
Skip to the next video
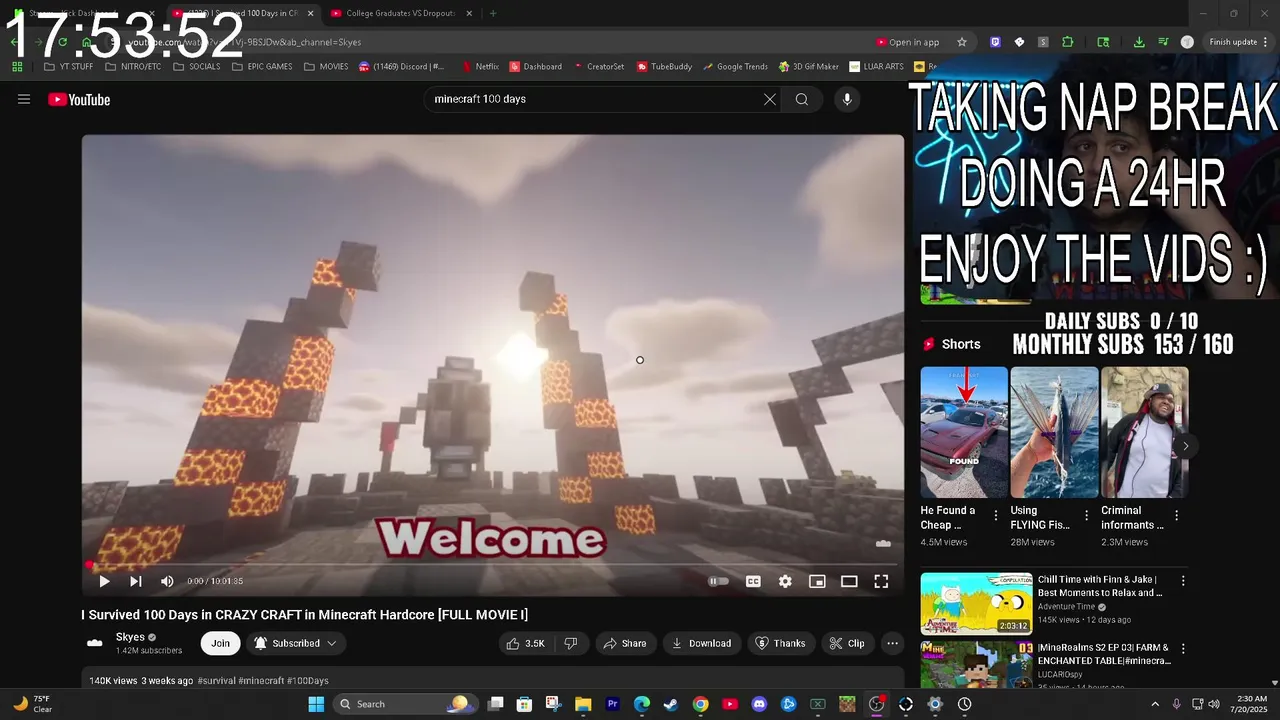pos(136,581)
